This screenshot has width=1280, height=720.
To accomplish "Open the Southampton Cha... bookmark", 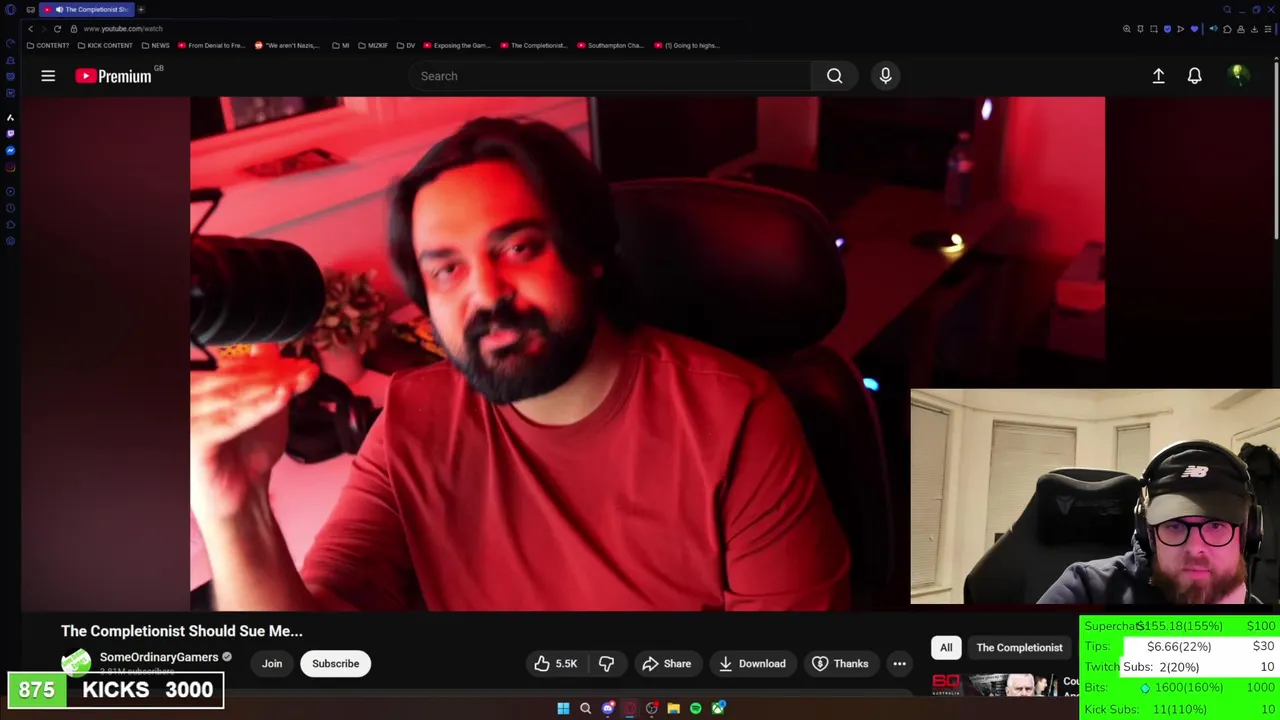I will [x=610, y=45].
